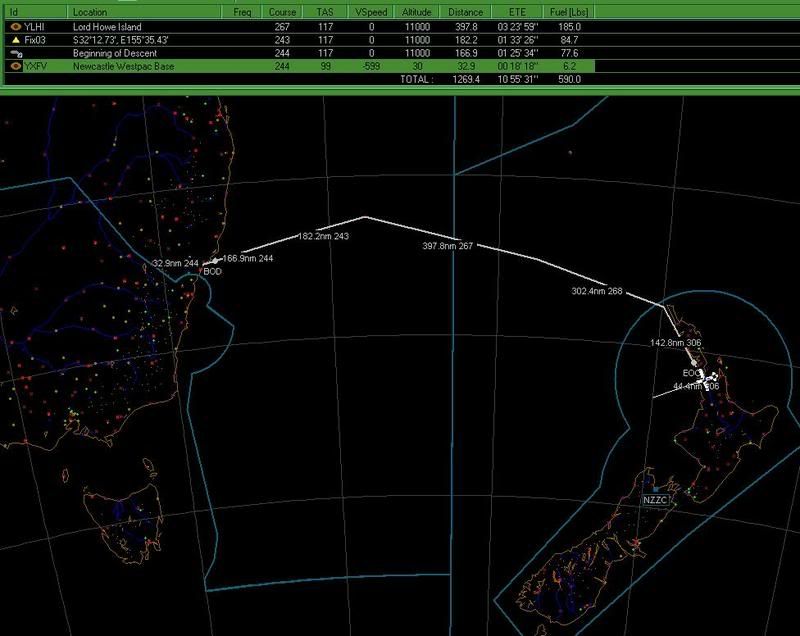
Task: Click the VSpeed column header
Action: click(370, 12)
